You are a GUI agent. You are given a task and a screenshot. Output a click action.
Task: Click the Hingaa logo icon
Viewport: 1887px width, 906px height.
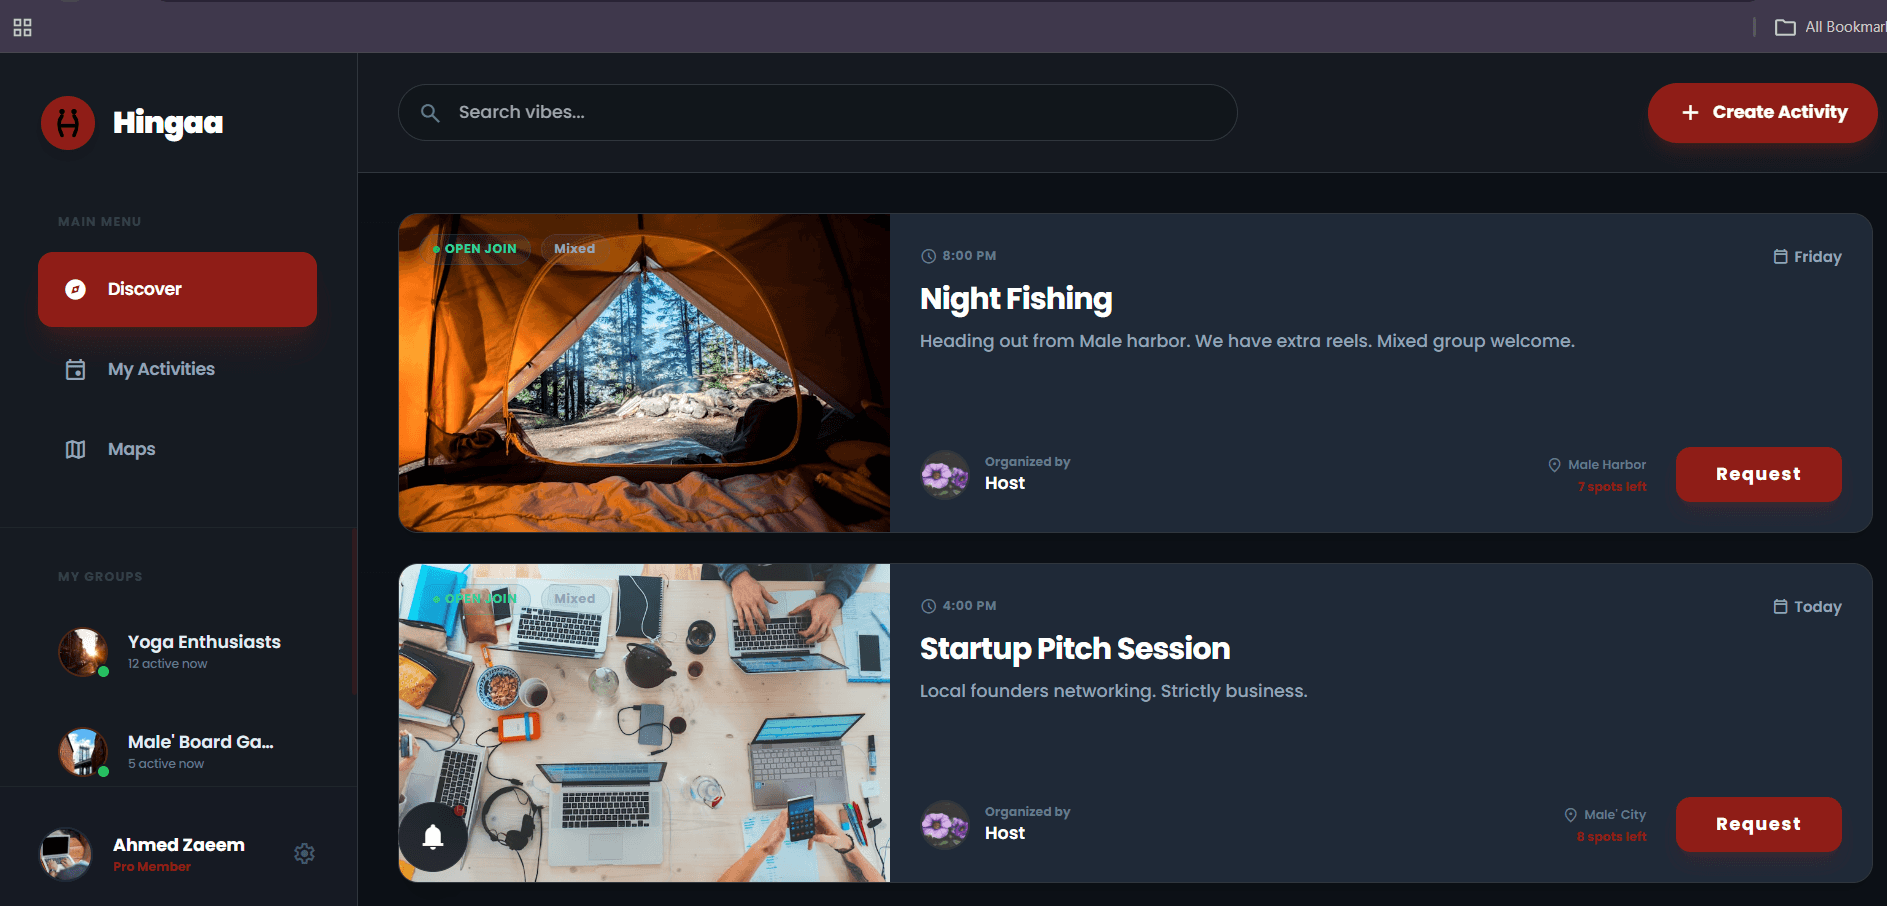[68, 123]
